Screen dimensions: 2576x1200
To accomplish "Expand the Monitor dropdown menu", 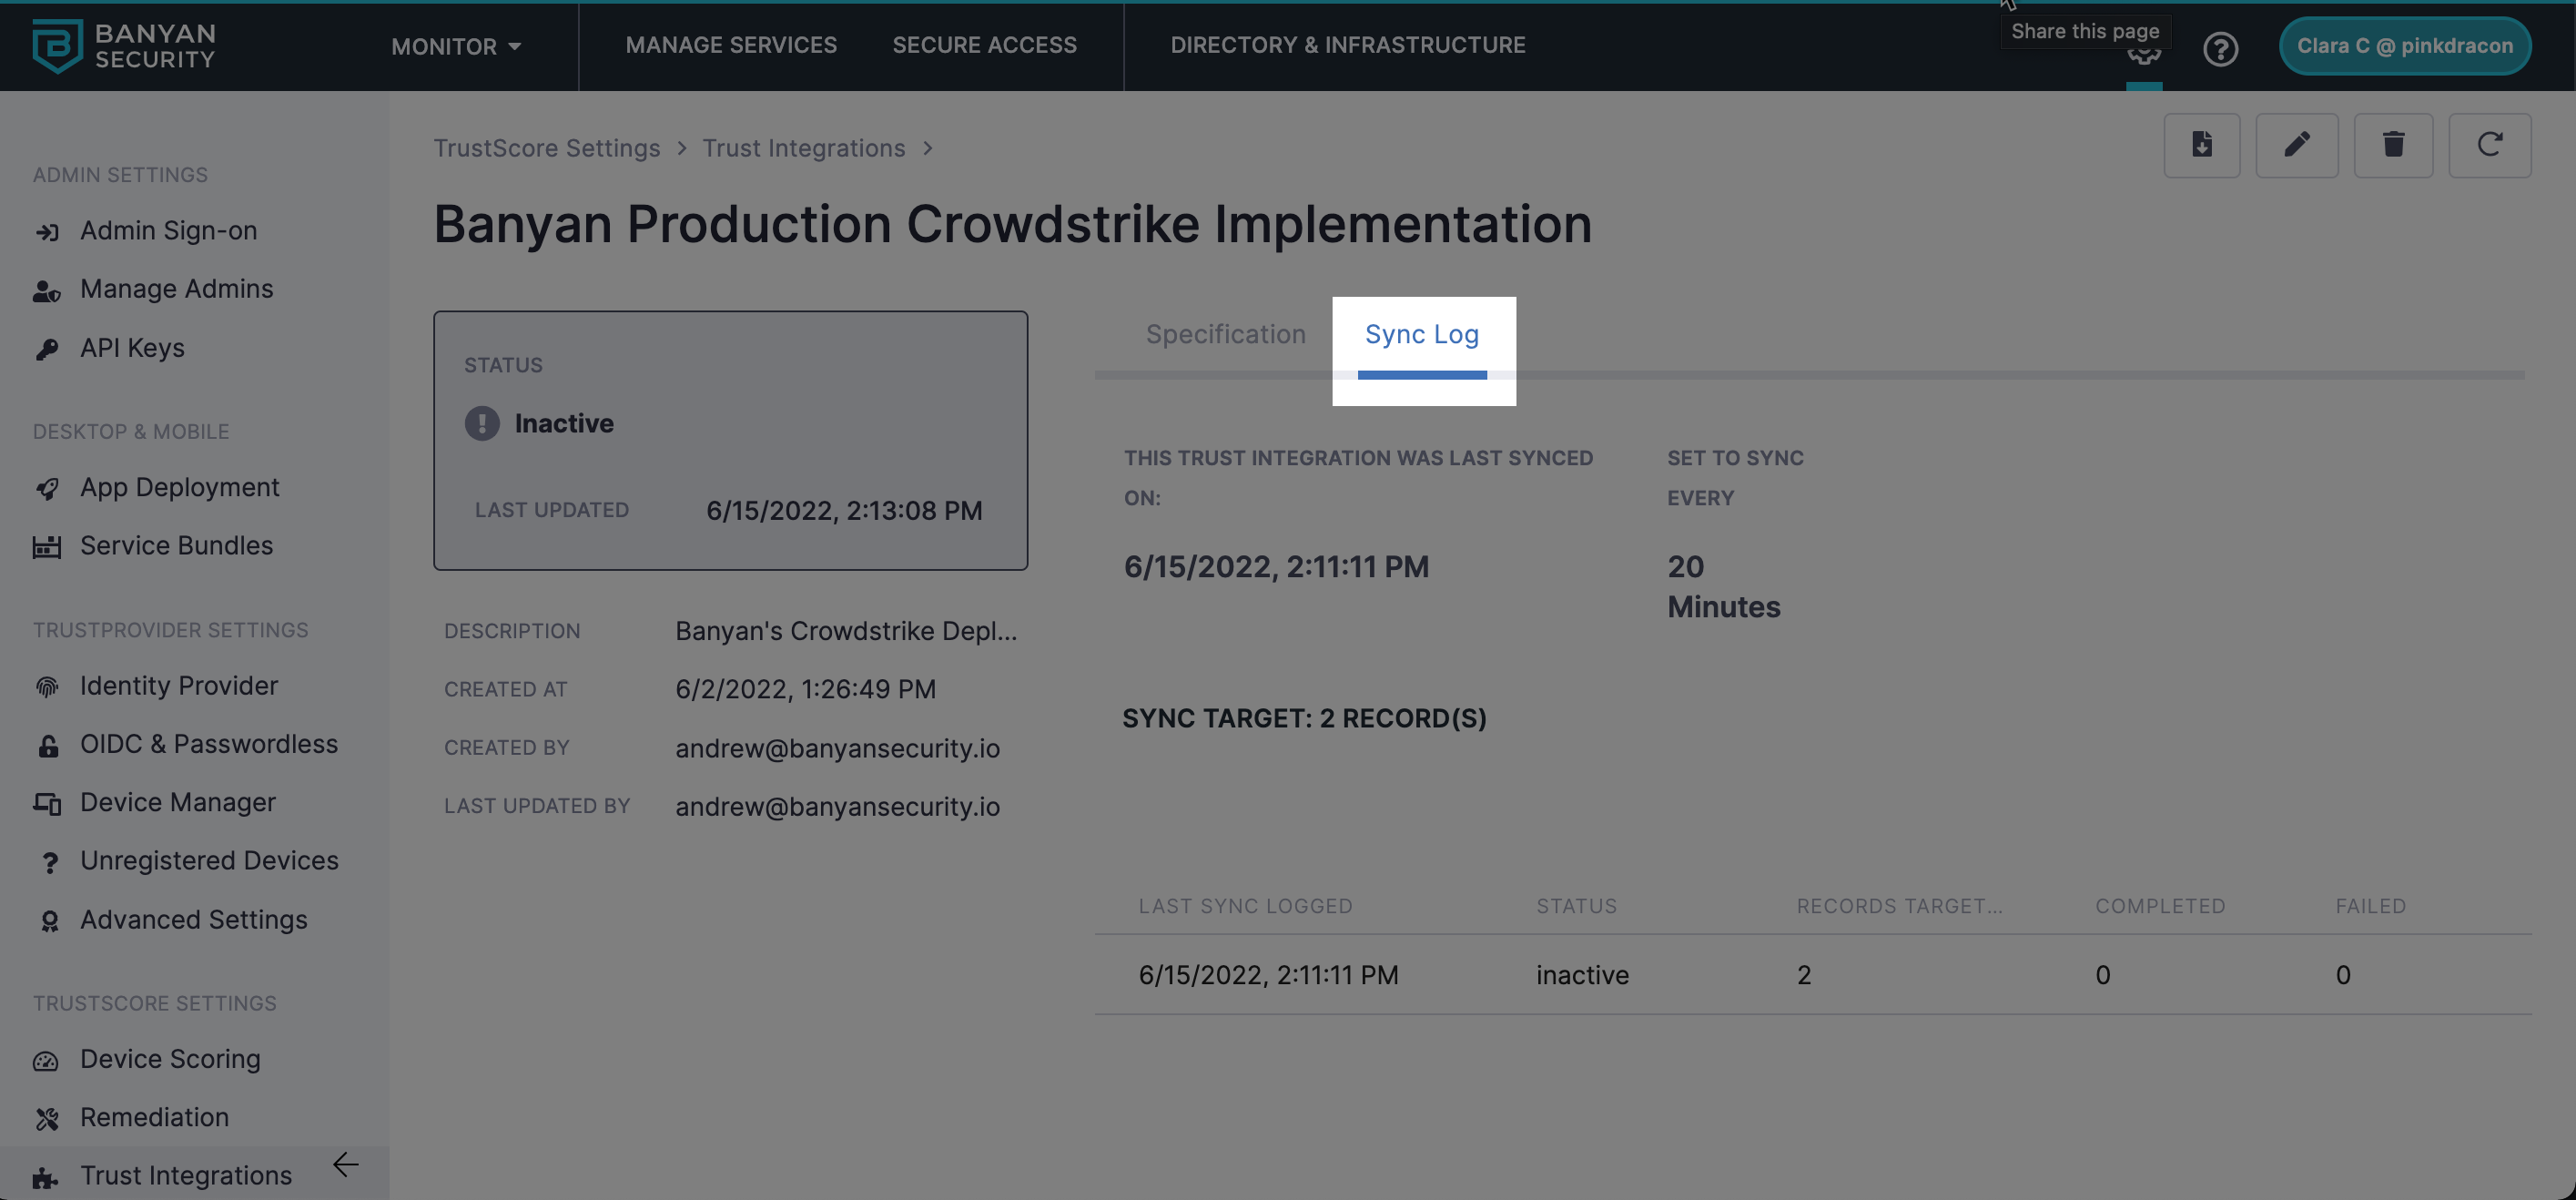I will coord(456,46).
